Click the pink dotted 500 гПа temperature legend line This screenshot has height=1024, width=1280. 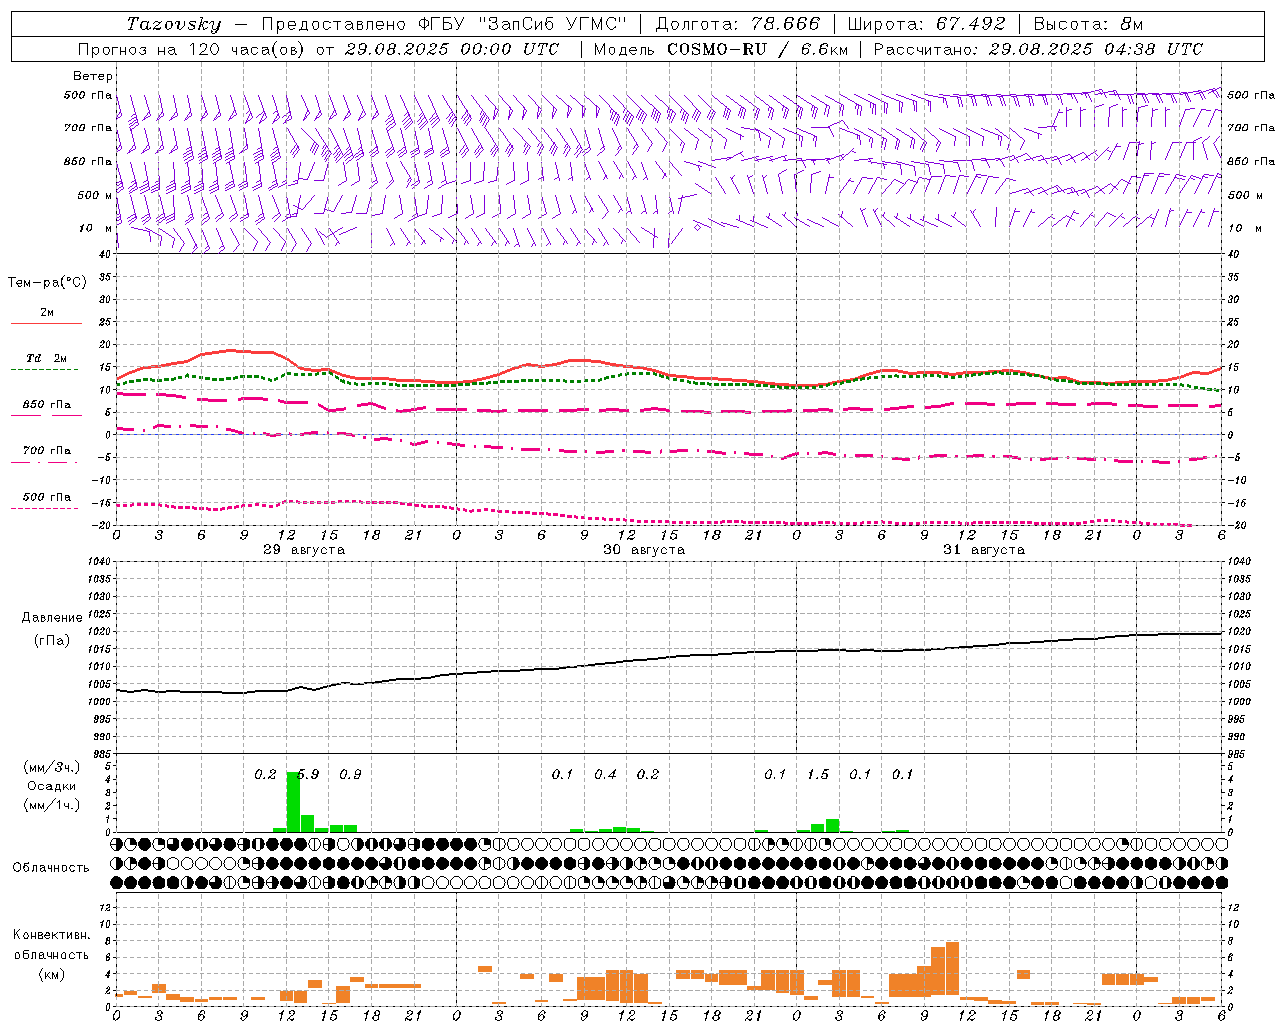tap(44, 509)
